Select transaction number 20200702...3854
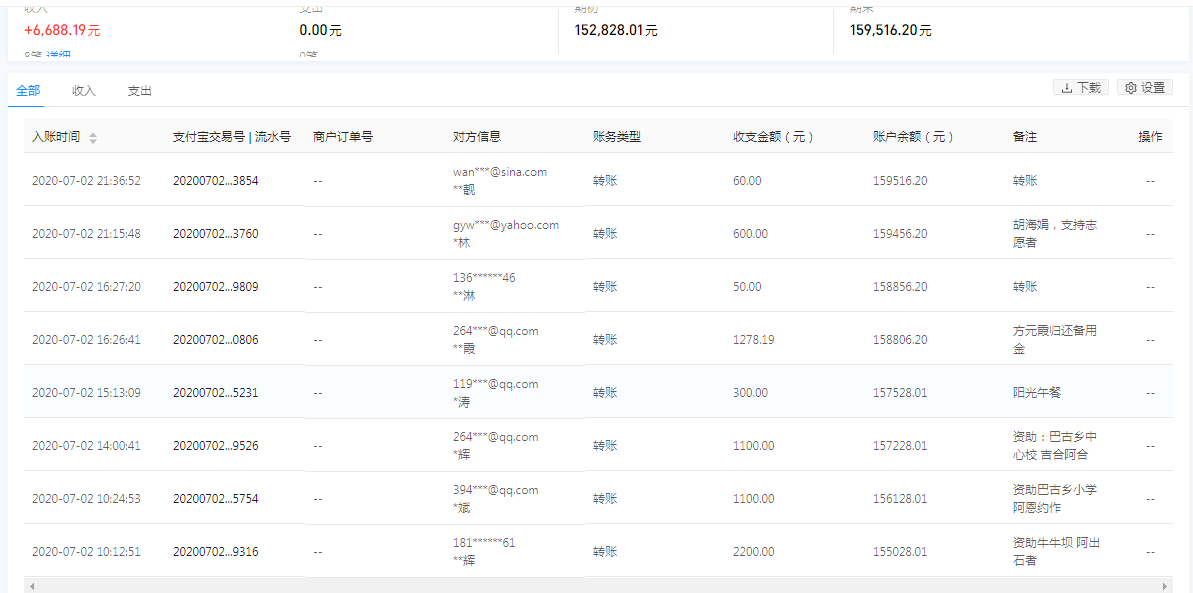1193x593 pixels. click(215, 181)
